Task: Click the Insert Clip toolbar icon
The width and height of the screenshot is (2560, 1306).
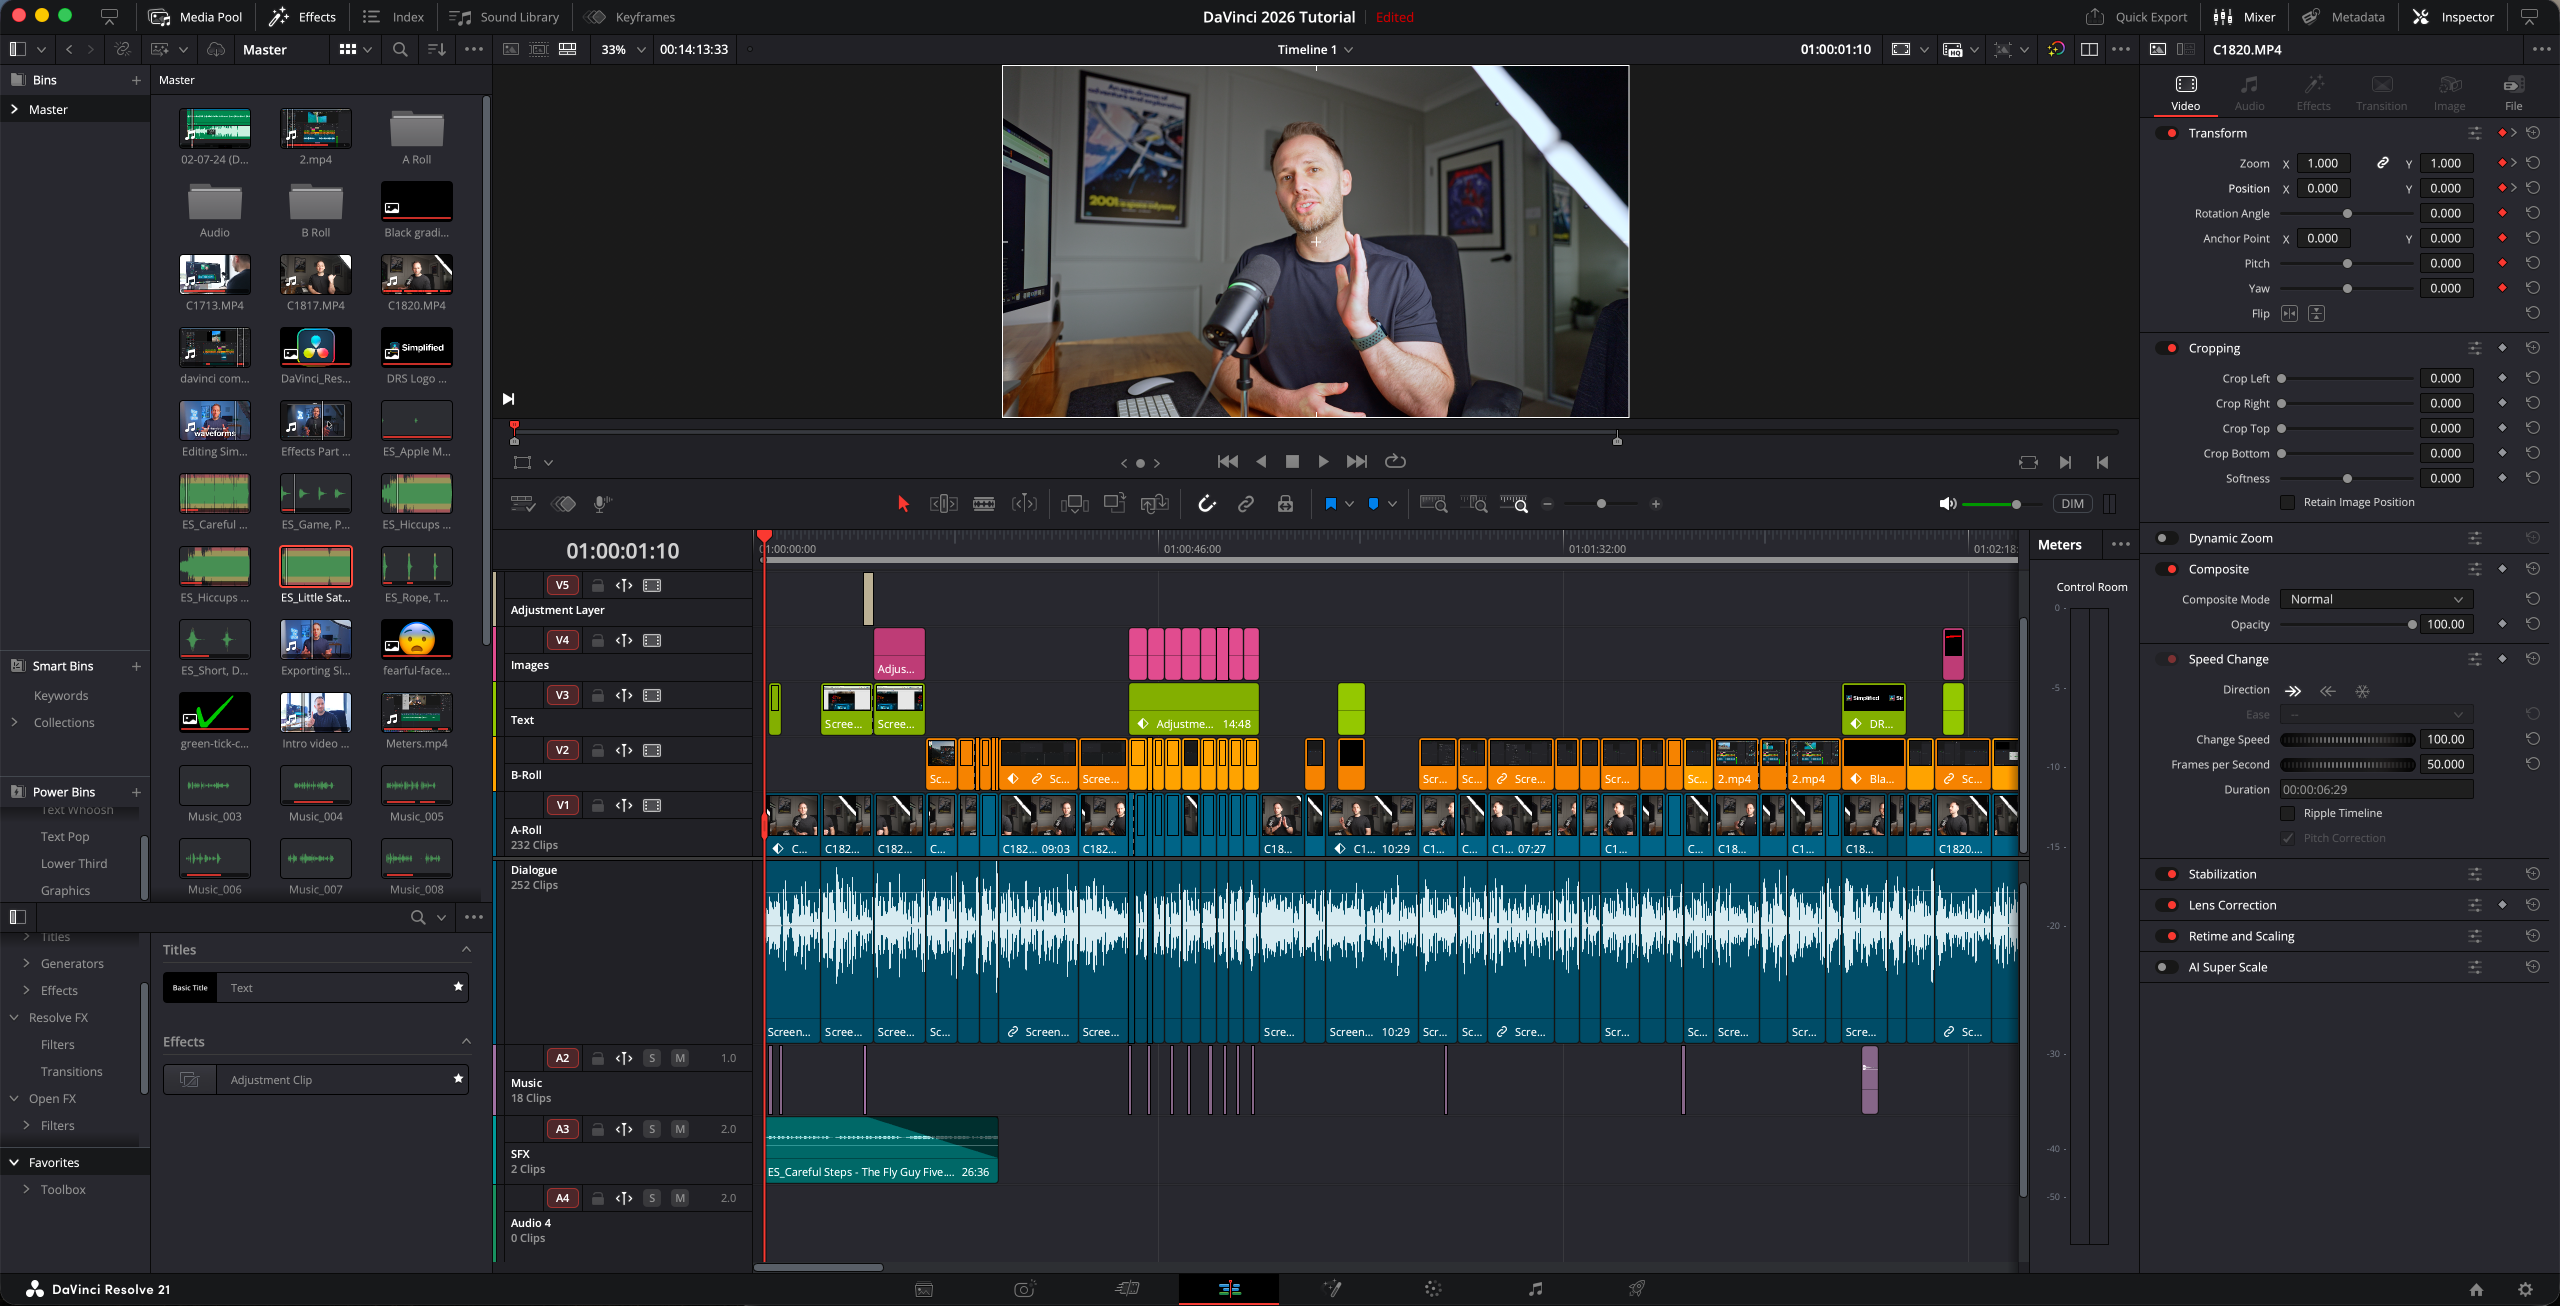Action: (x=1074, y=504)
